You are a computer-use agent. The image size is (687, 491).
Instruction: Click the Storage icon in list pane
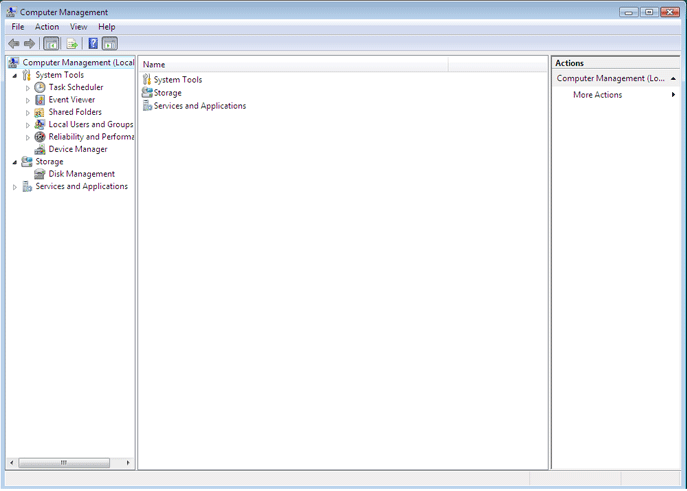click(147, 92)
